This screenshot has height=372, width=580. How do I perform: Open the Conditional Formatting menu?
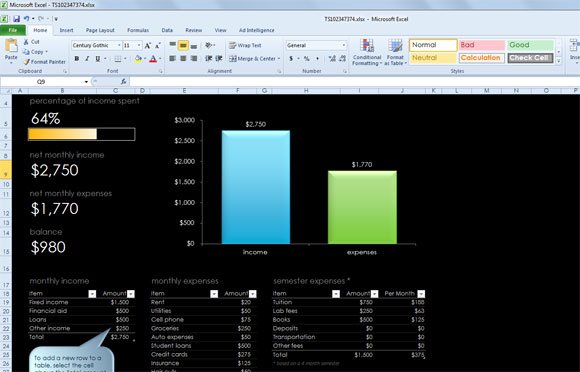[x=367, y=53]
